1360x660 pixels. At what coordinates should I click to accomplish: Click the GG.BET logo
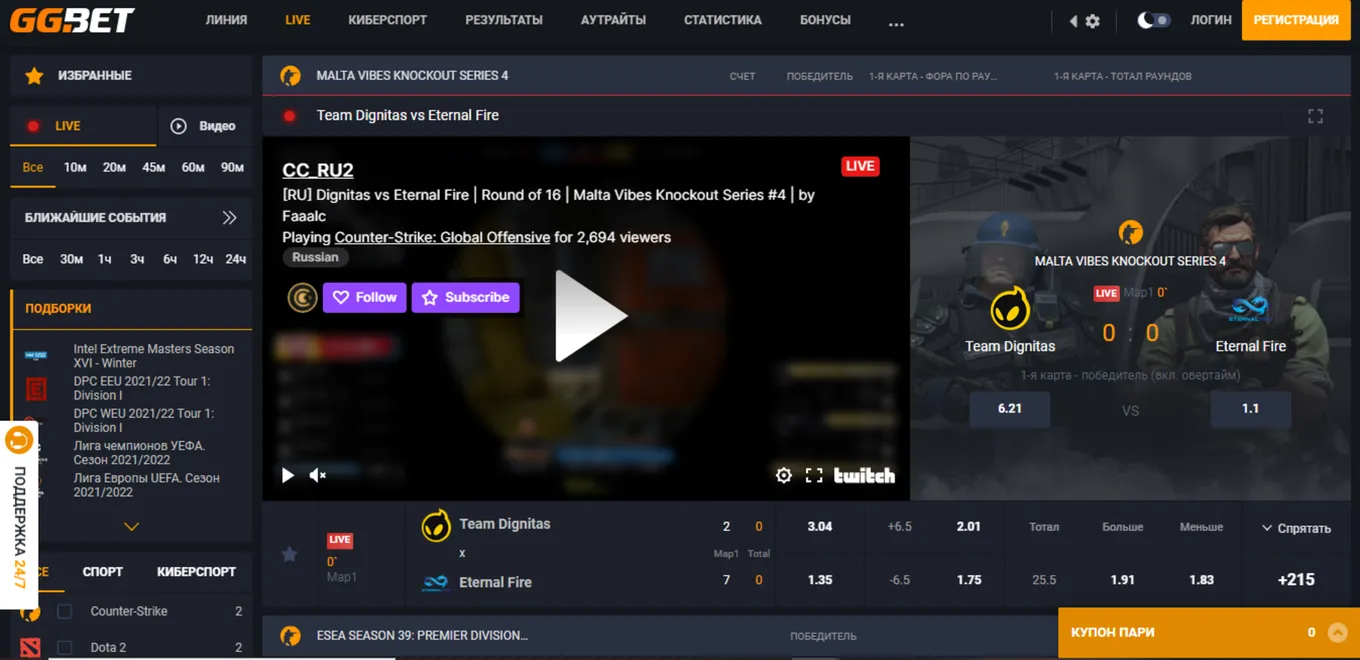[72, 19]
